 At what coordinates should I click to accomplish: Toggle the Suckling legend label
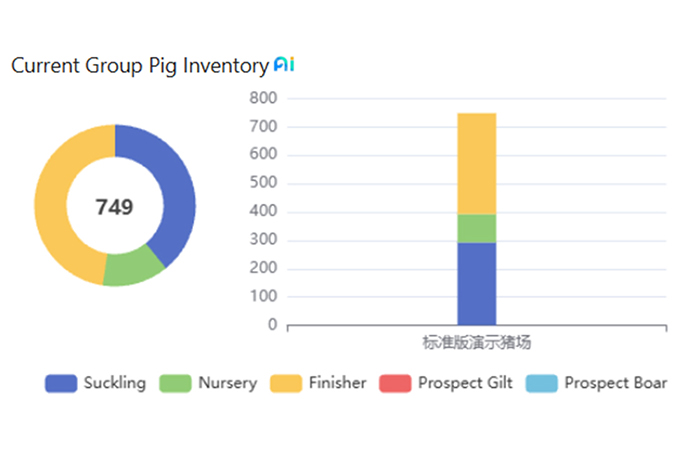(114, 383)
